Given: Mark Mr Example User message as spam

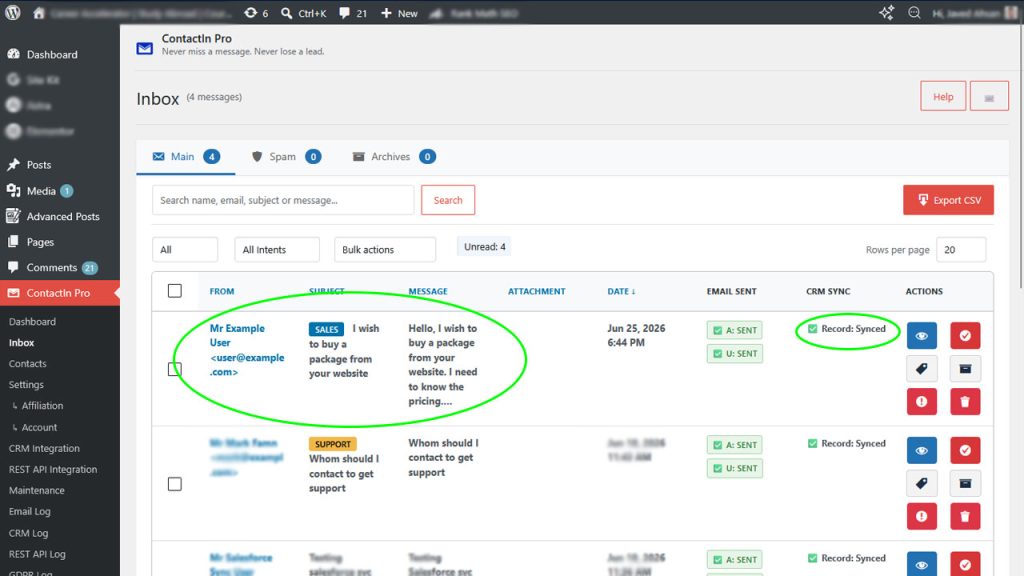Looking at the screenshot, I should tap(921, 402).
